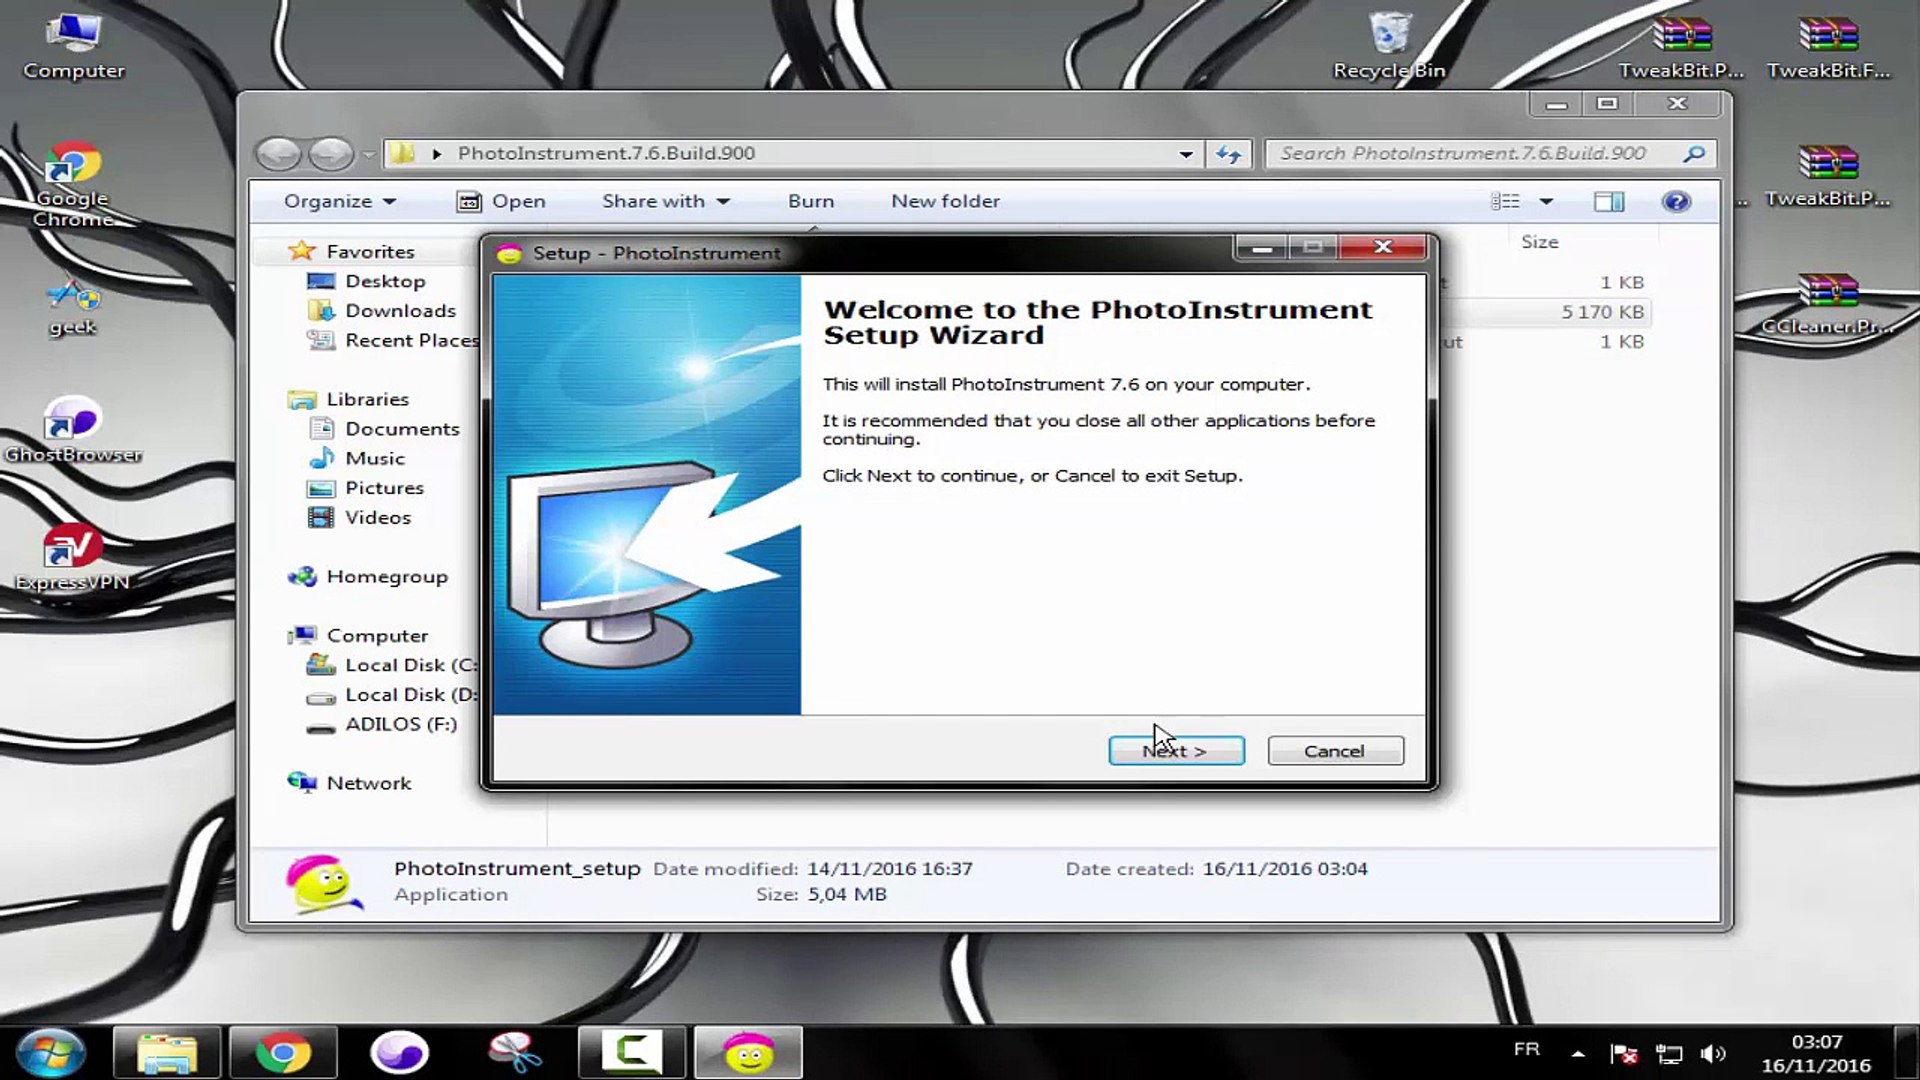
Task: Click the Windows Start orb
Action: 50,1053
